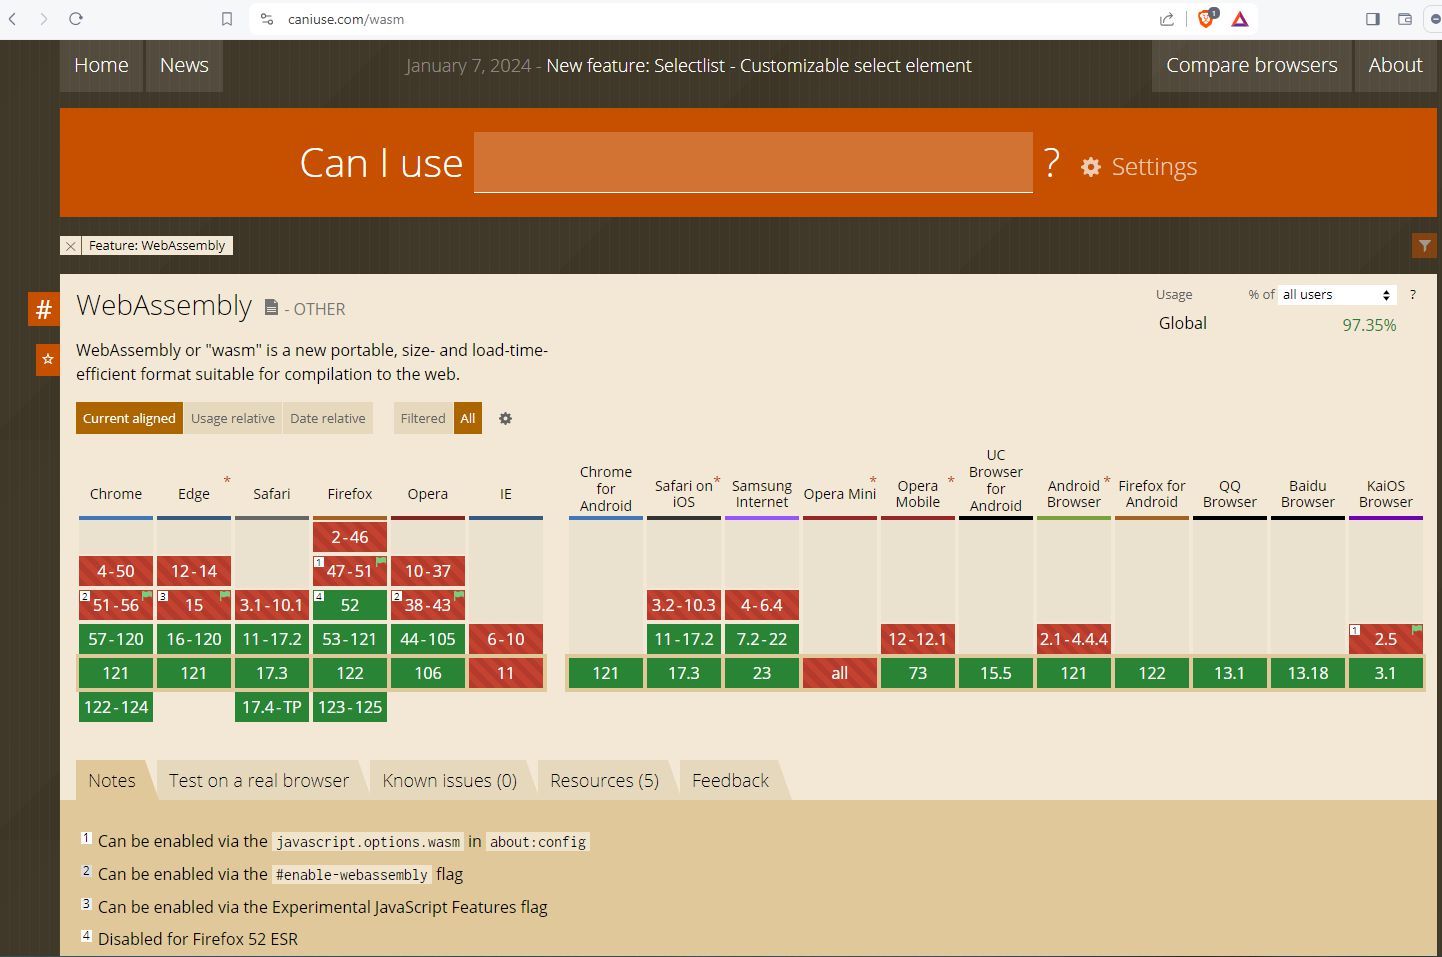Click IE 11 unsupported cell

pyautogui.click(x=506, y=673)
